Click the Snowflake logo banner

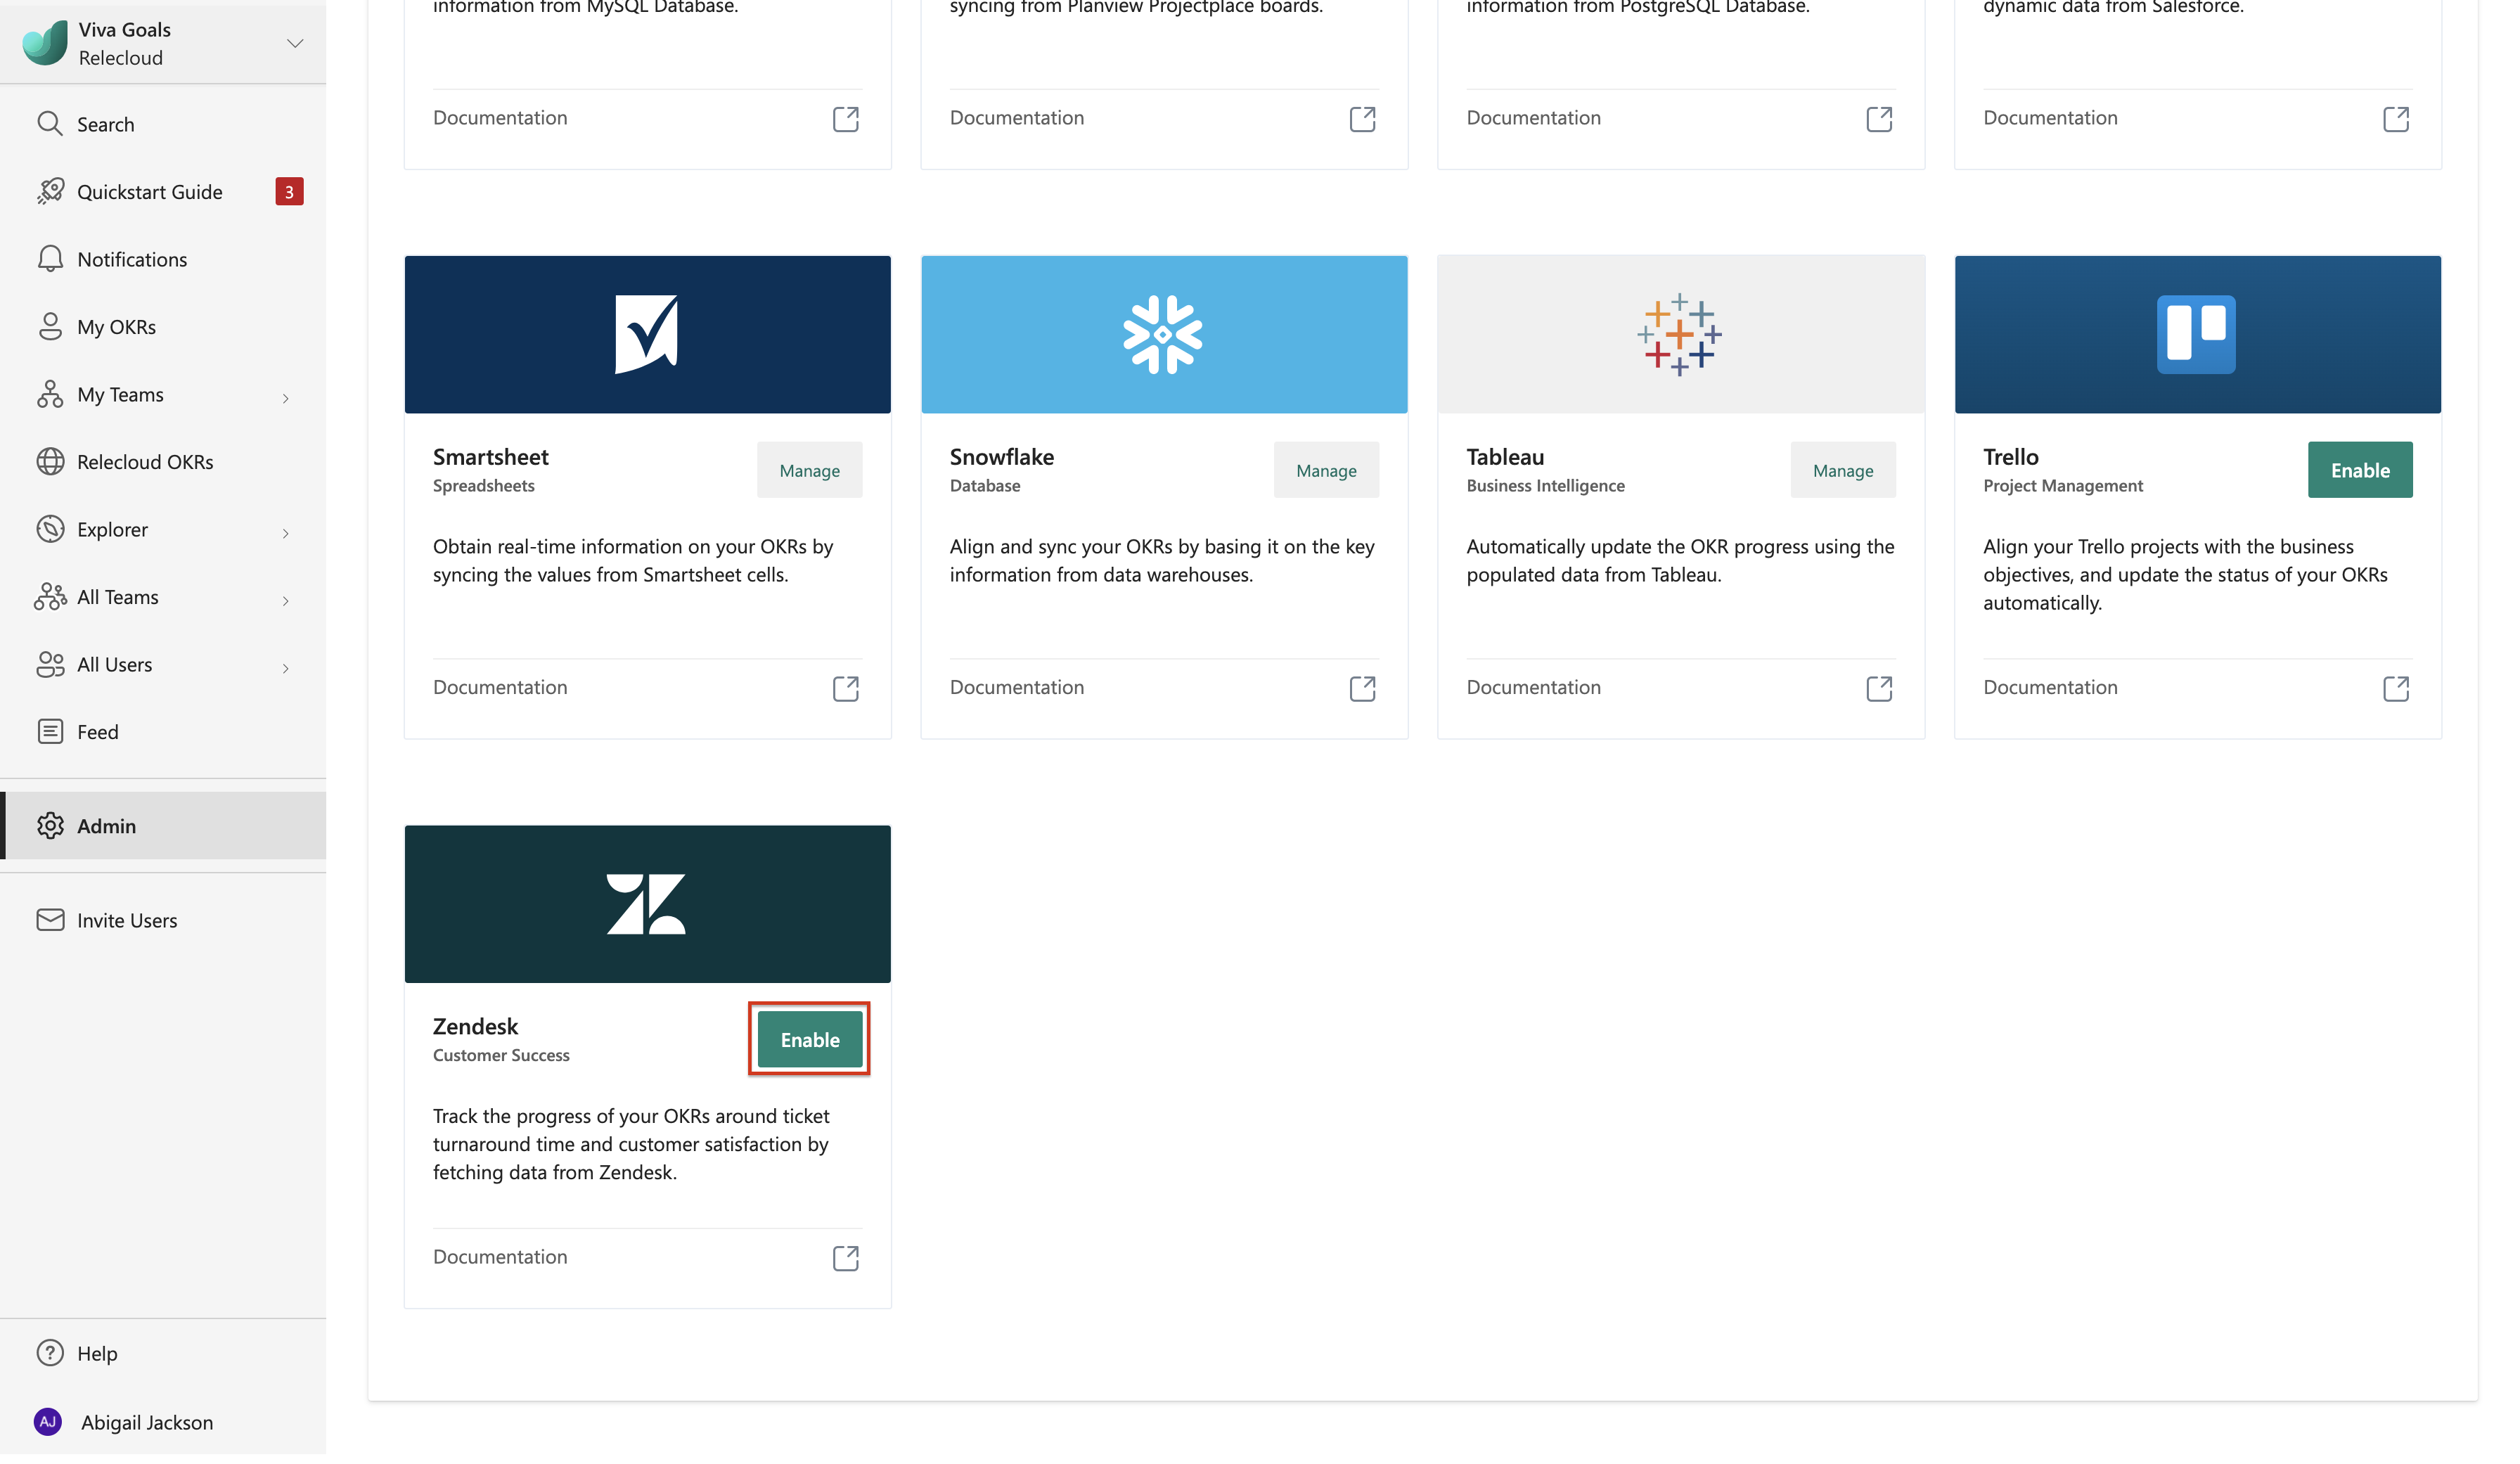(x=1164, y=334)
